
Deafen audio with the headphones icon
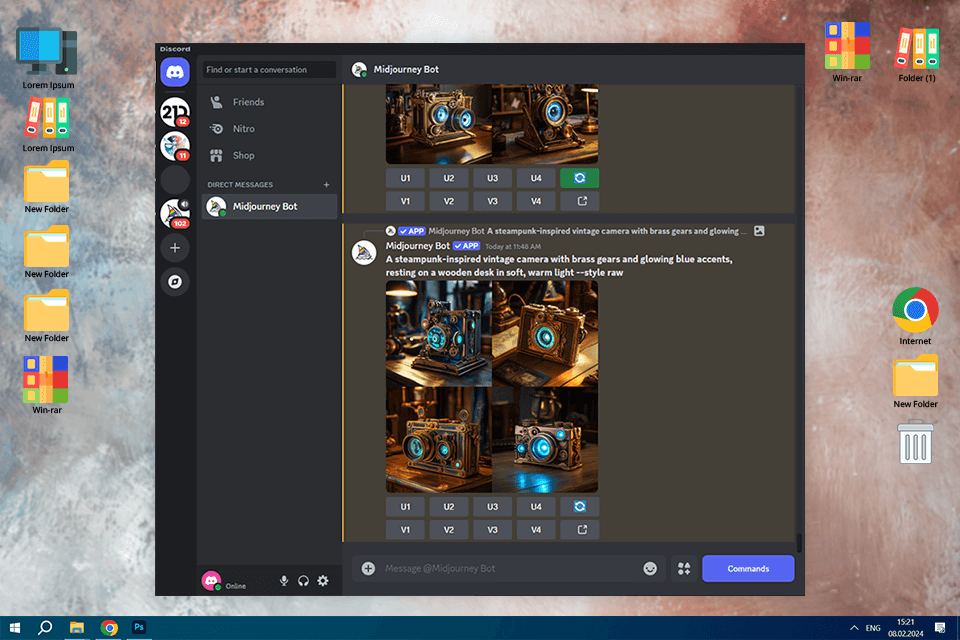pyautogui.click(x=304, y=581)
